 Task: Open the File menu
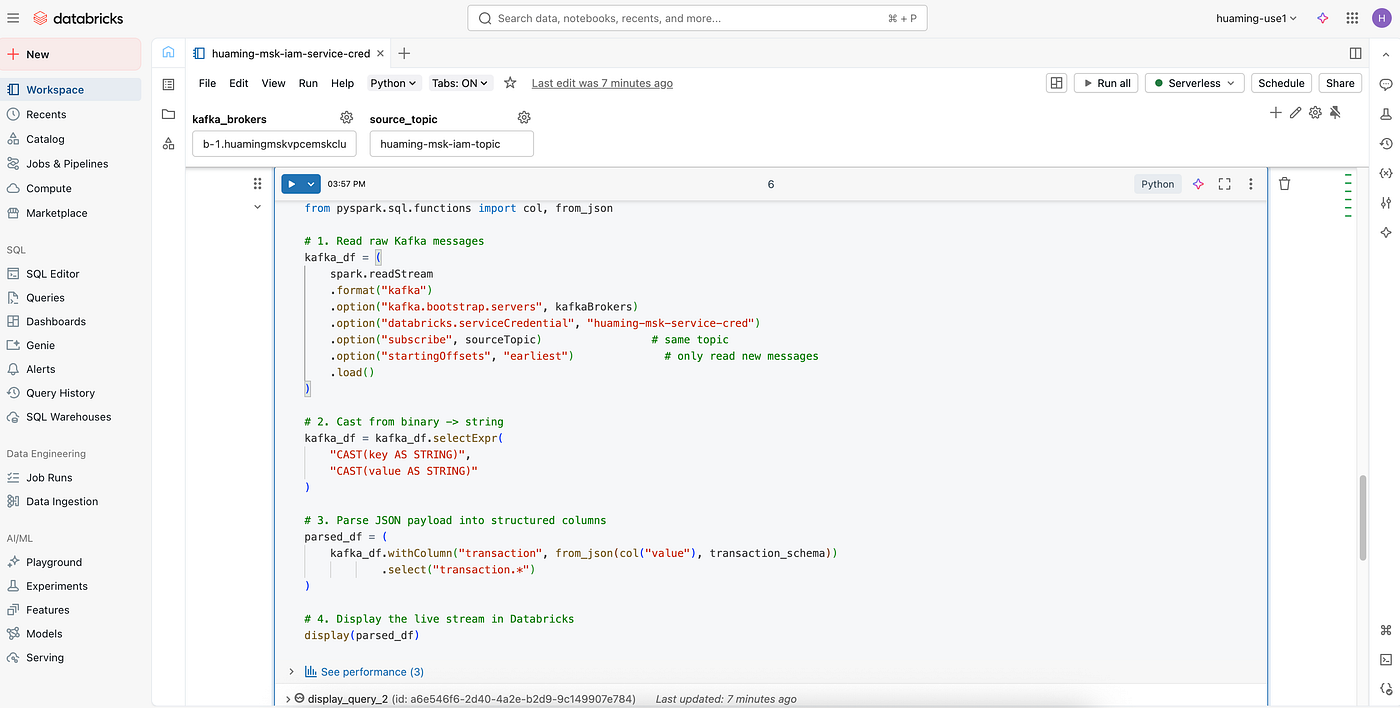tap(207, 83)
